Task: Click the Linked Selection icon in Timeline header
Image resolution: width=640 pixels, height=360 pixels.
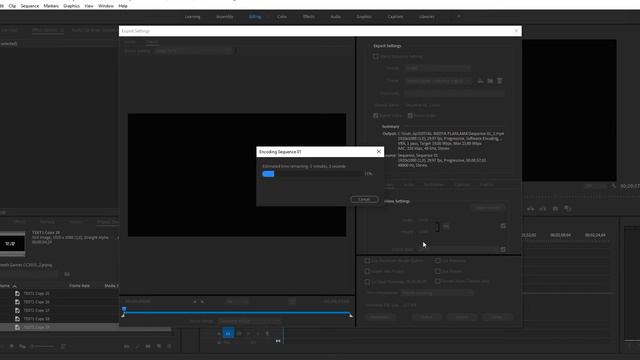Action: (239, 333)
